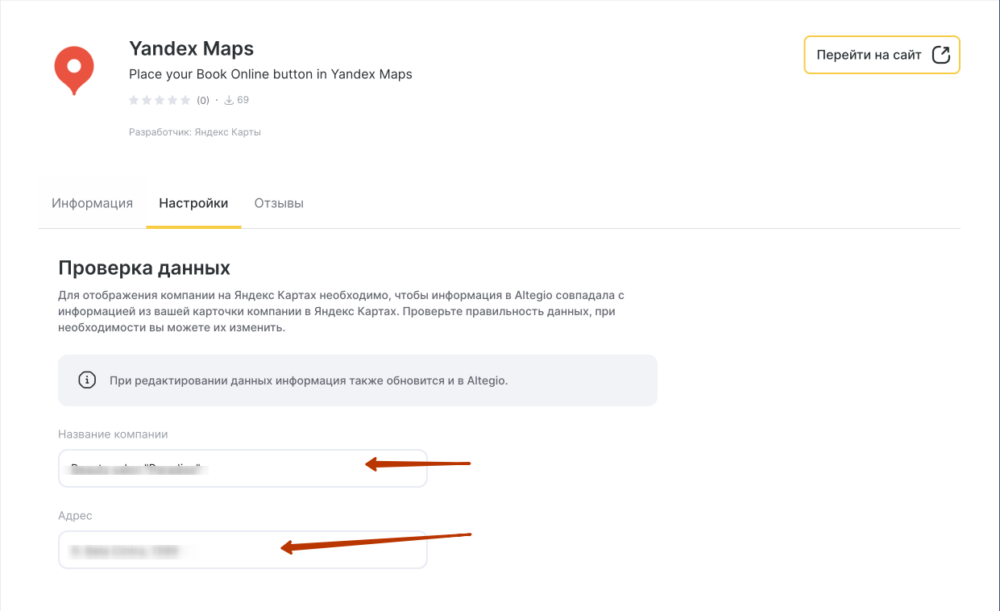Select the fifth rating star
The image size is (1000, 611).
185,100
